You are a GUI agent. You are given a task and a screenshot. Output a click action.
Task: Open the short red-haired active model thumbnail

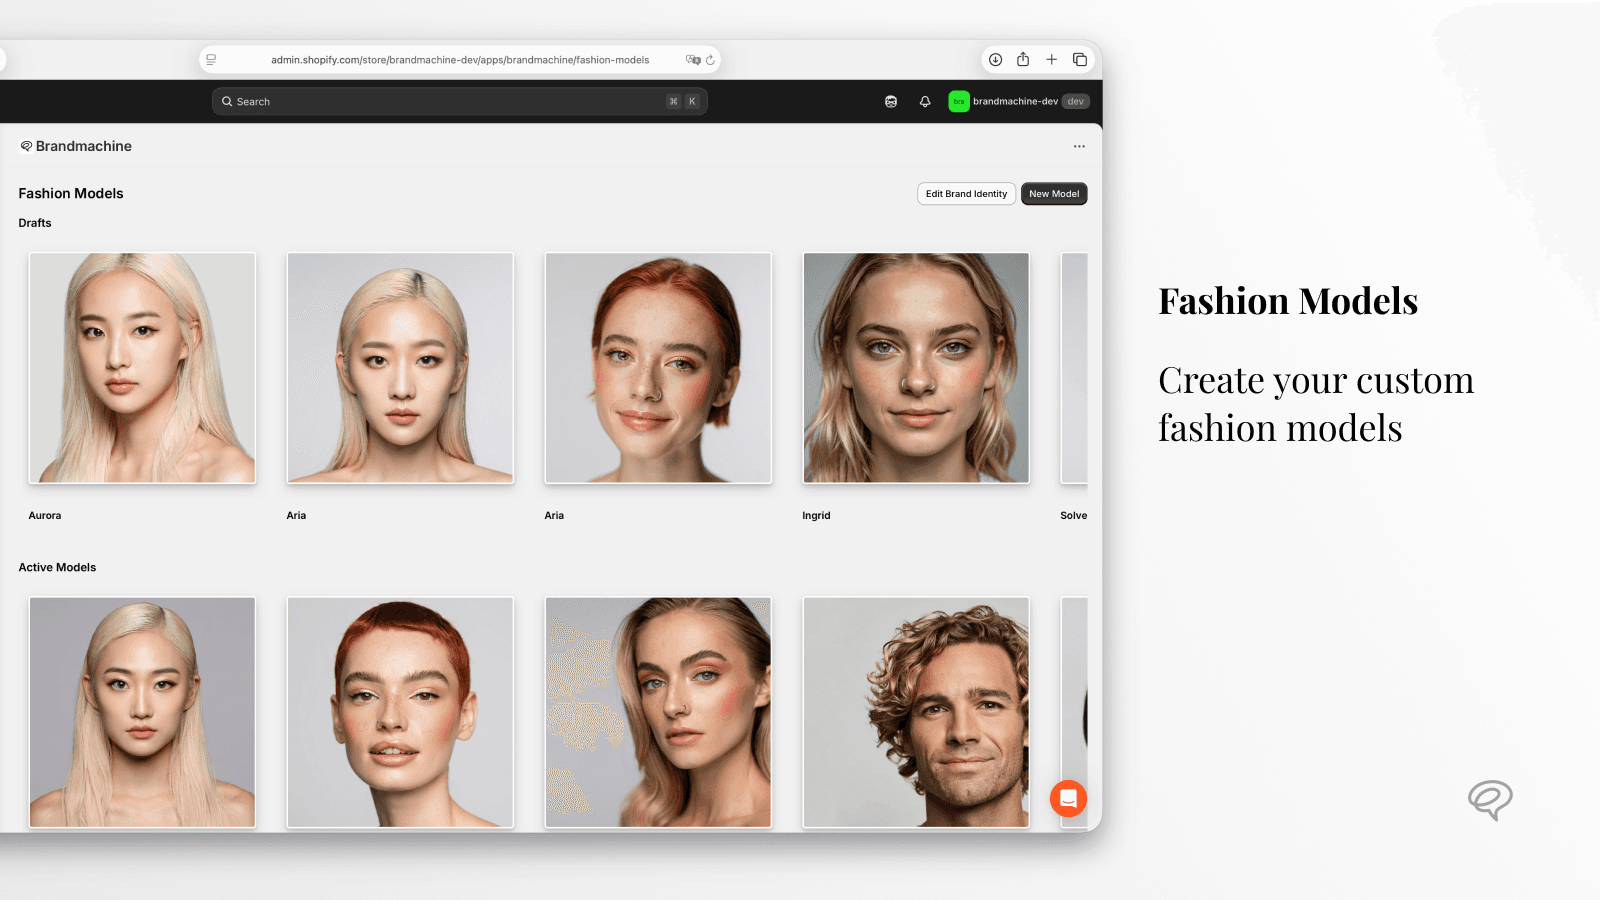click(400, 712)
